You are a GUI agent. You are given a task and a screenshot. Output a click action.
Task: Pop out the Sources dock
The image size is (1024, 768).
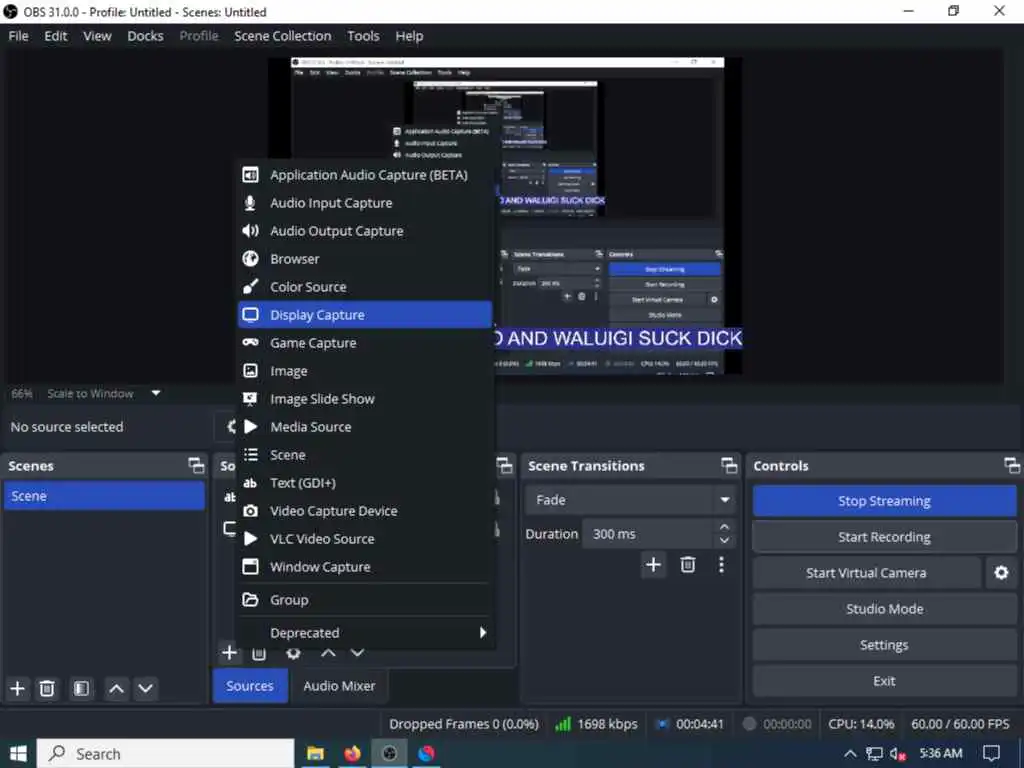pos(505,466)
